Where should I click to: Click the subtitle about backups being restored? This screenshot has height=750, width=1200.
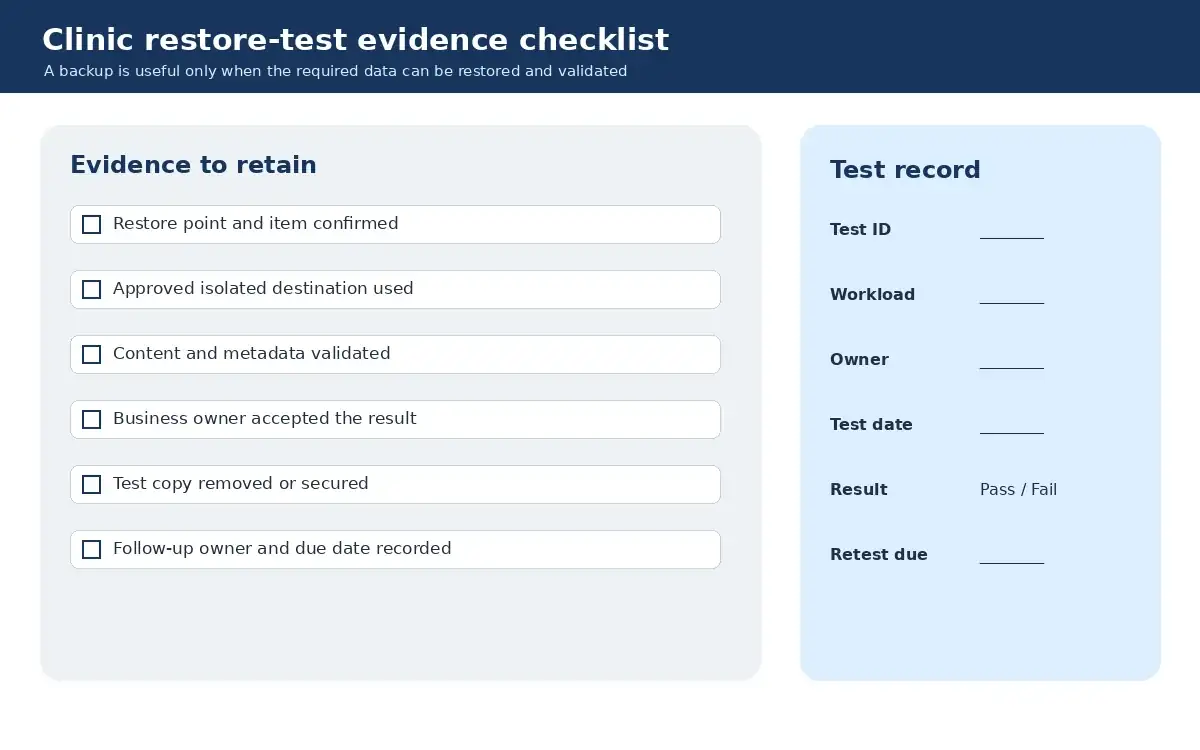(x=335, y=71)
